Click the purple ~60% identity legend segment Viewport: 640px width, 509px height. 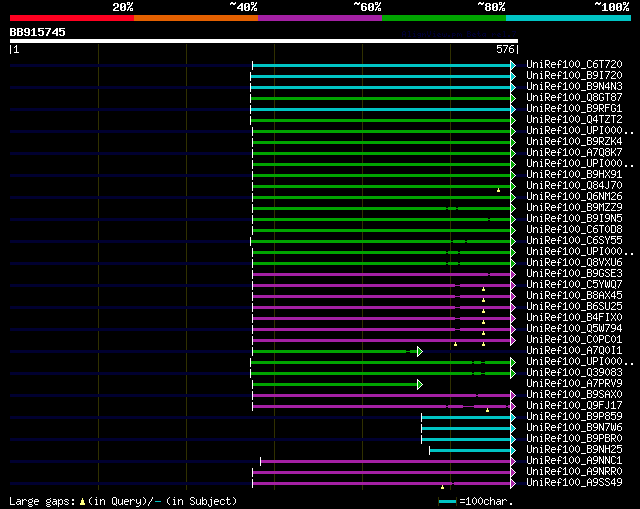coord(320,18)
